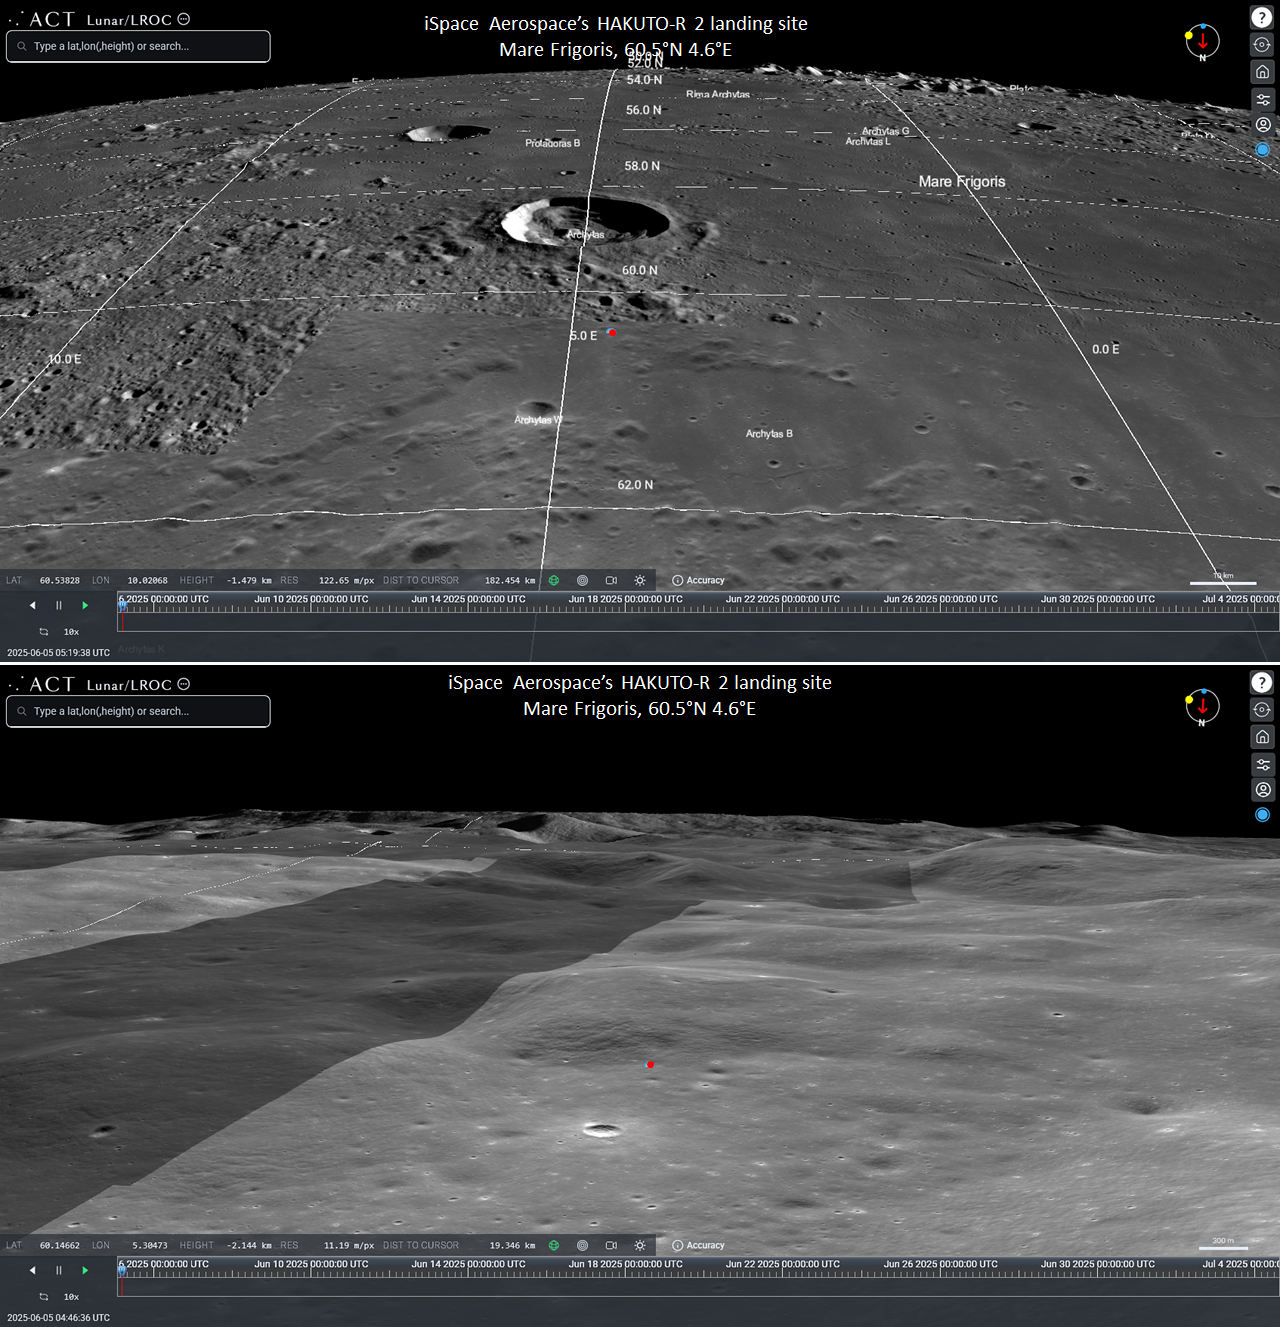This screenshot has width=1280, height=1327.
Task: Click the orbit-view camera icon in bottom view
Action: pyautogui.click(x=1262, y=710)
